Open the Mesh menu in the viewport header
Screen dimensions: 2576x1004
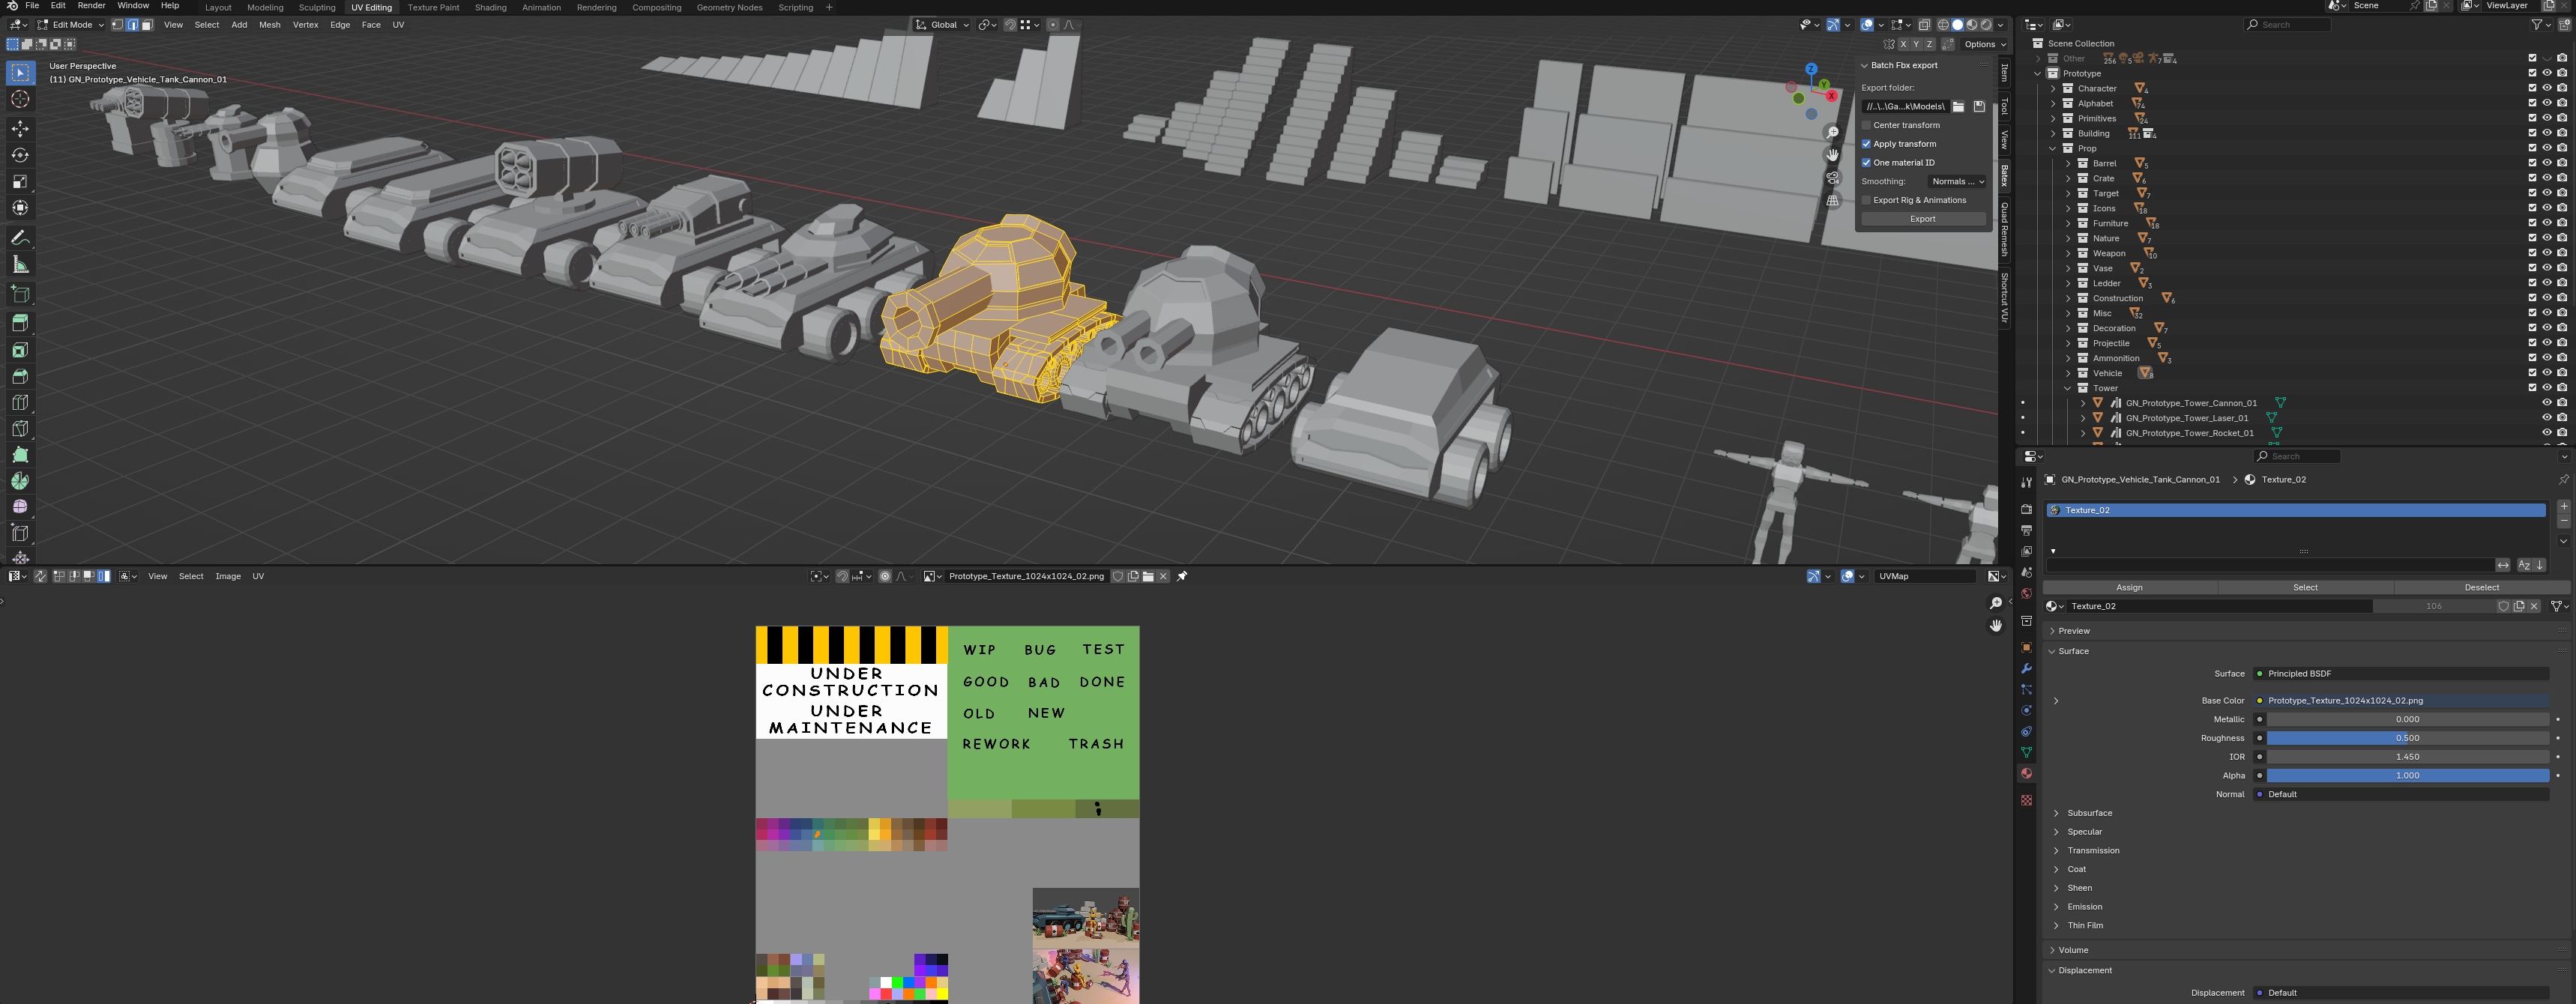point(269,25)
